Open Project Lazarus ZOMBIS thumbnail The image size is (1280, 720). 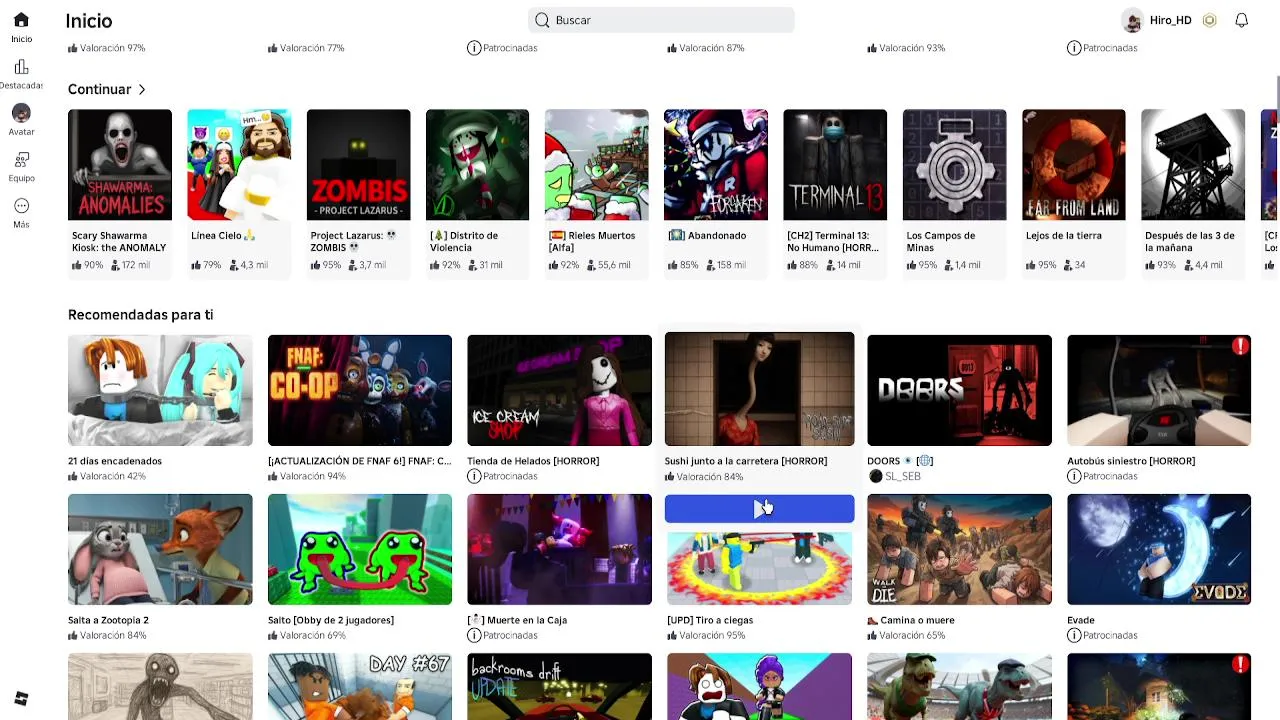click(358, 165)
